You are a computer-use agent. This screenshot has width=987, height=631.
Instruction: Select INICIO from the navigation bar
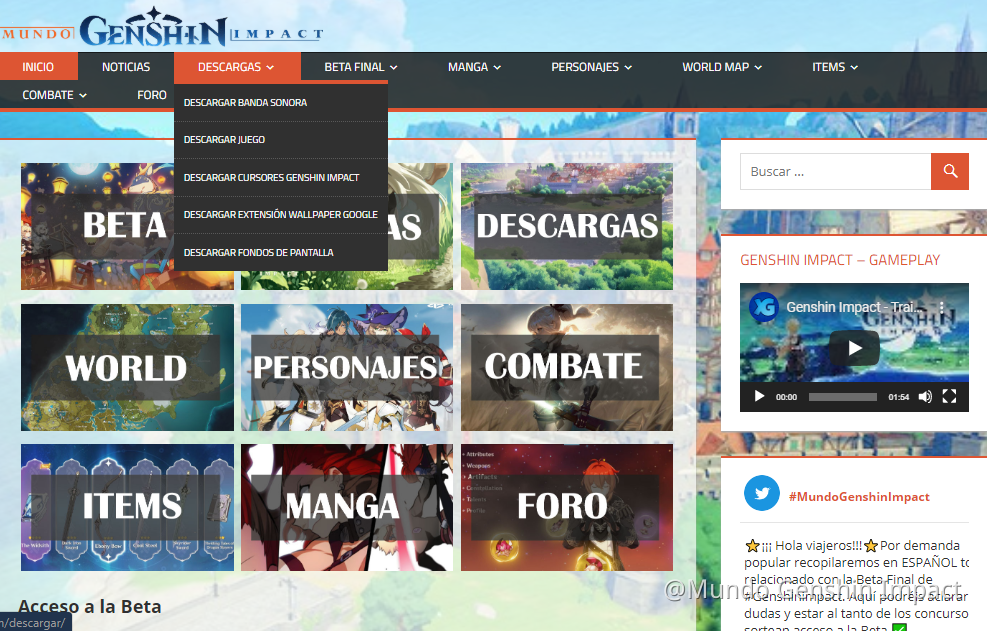(39, 66)
